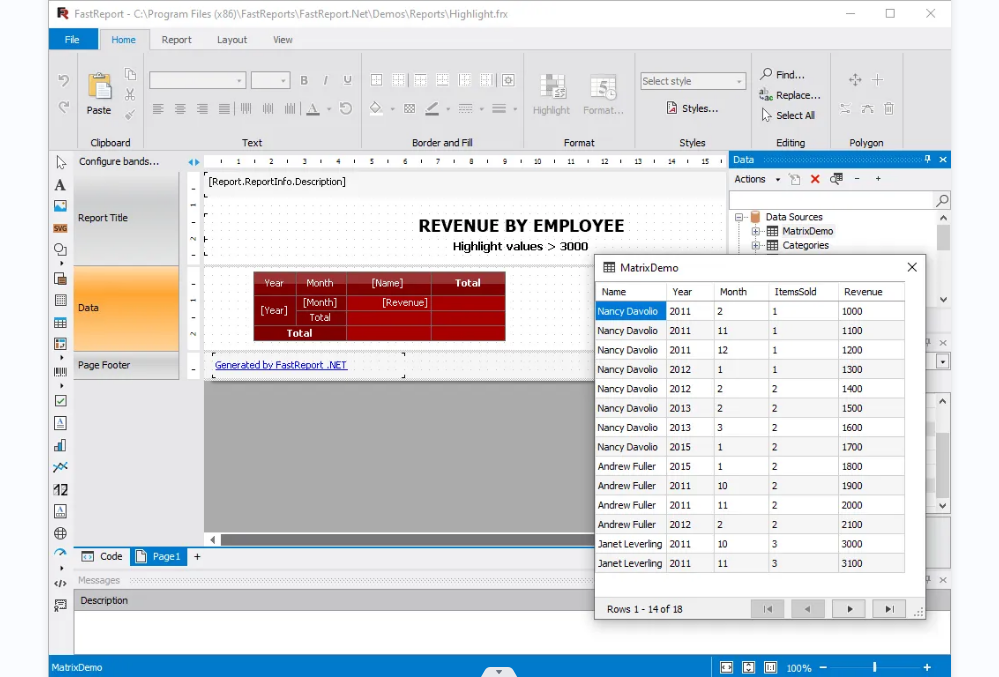Expand the Categories data source node

coord(756,245)
